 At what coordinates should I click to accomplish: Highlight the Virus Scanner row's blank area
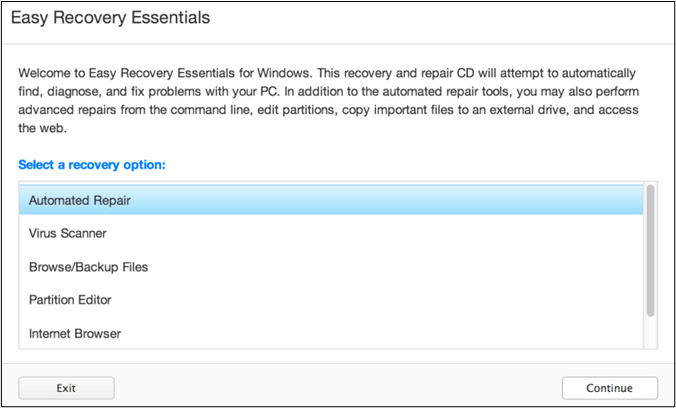tap(374, 233)
